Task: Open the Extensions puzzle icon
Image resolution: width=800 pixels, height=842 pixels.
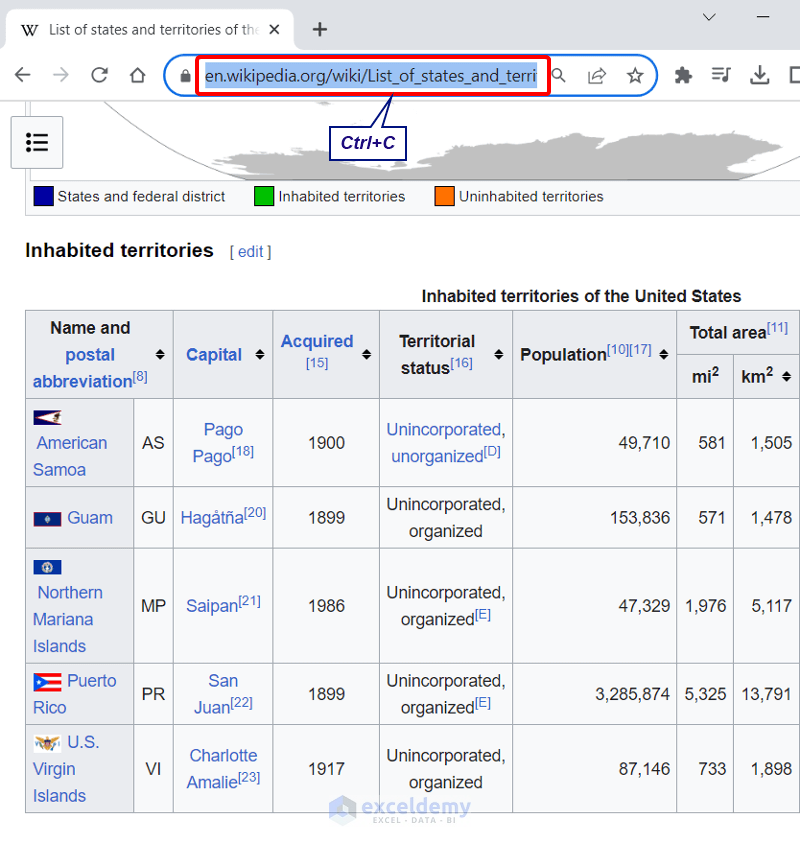Action: 683,75
